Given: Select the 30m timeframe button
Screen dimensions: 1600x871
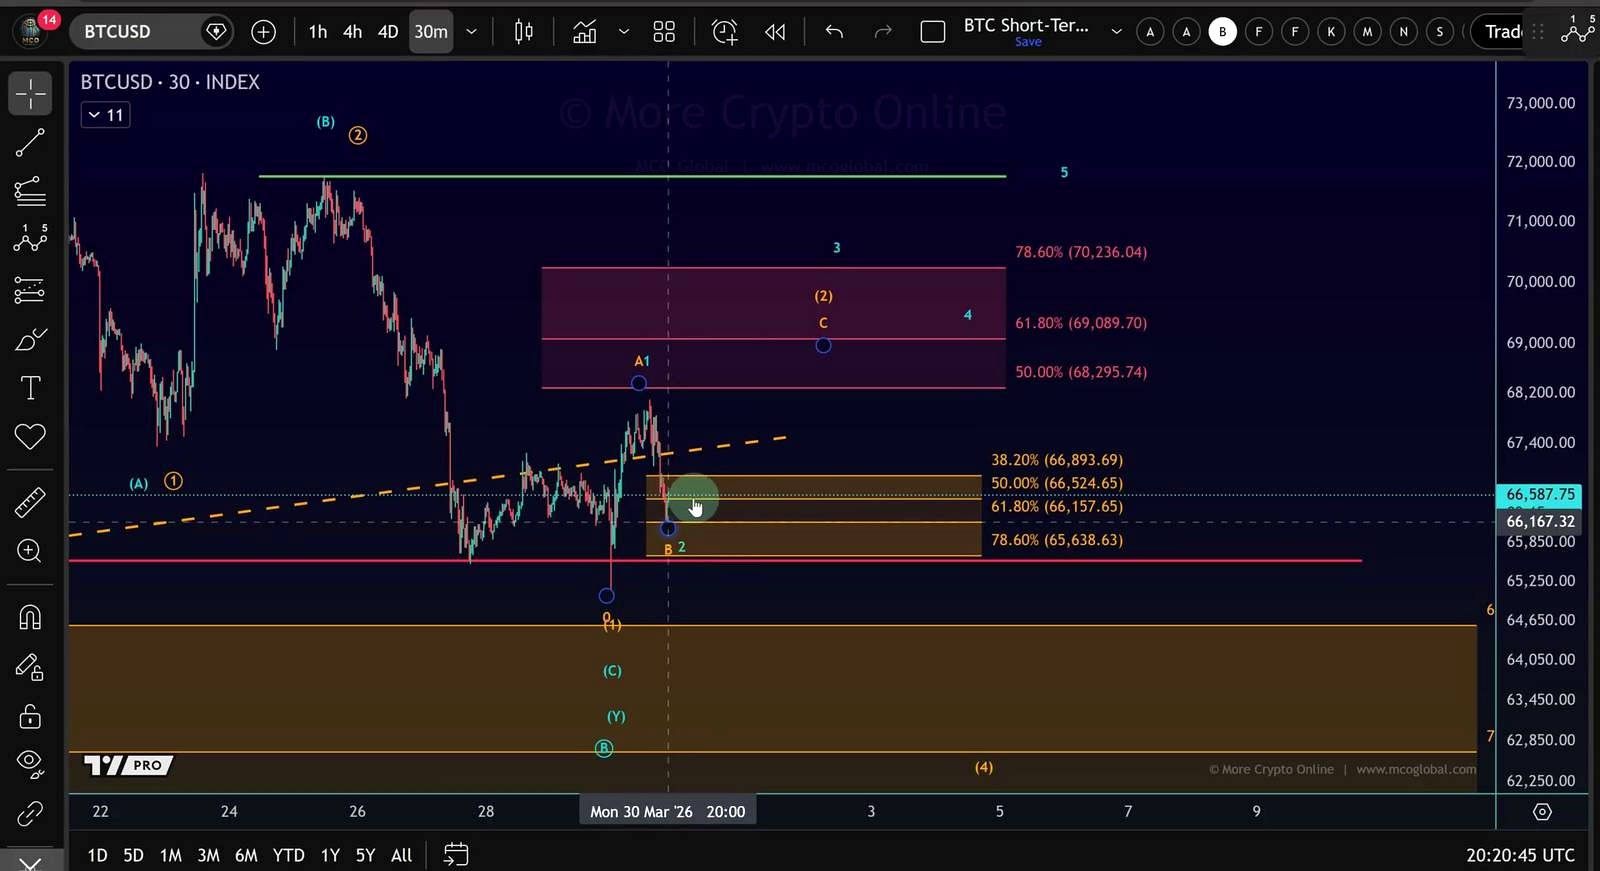Looking at the screenshot, I should (431, 32).
